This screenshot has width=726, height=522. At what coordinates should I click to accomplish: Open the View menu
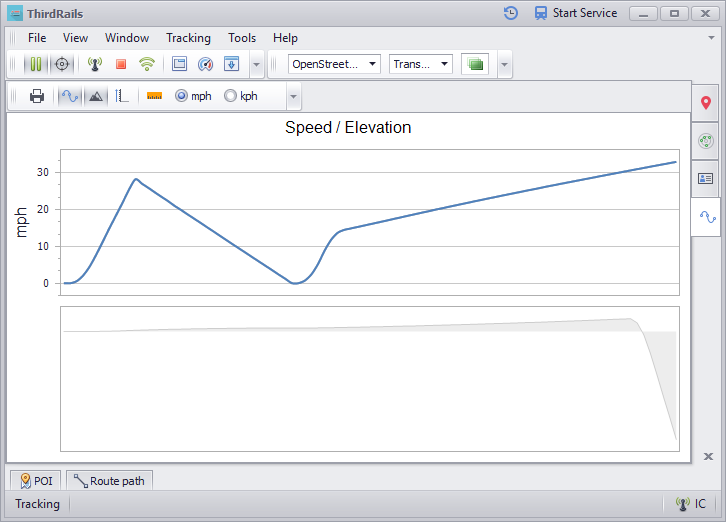[75, 38]
